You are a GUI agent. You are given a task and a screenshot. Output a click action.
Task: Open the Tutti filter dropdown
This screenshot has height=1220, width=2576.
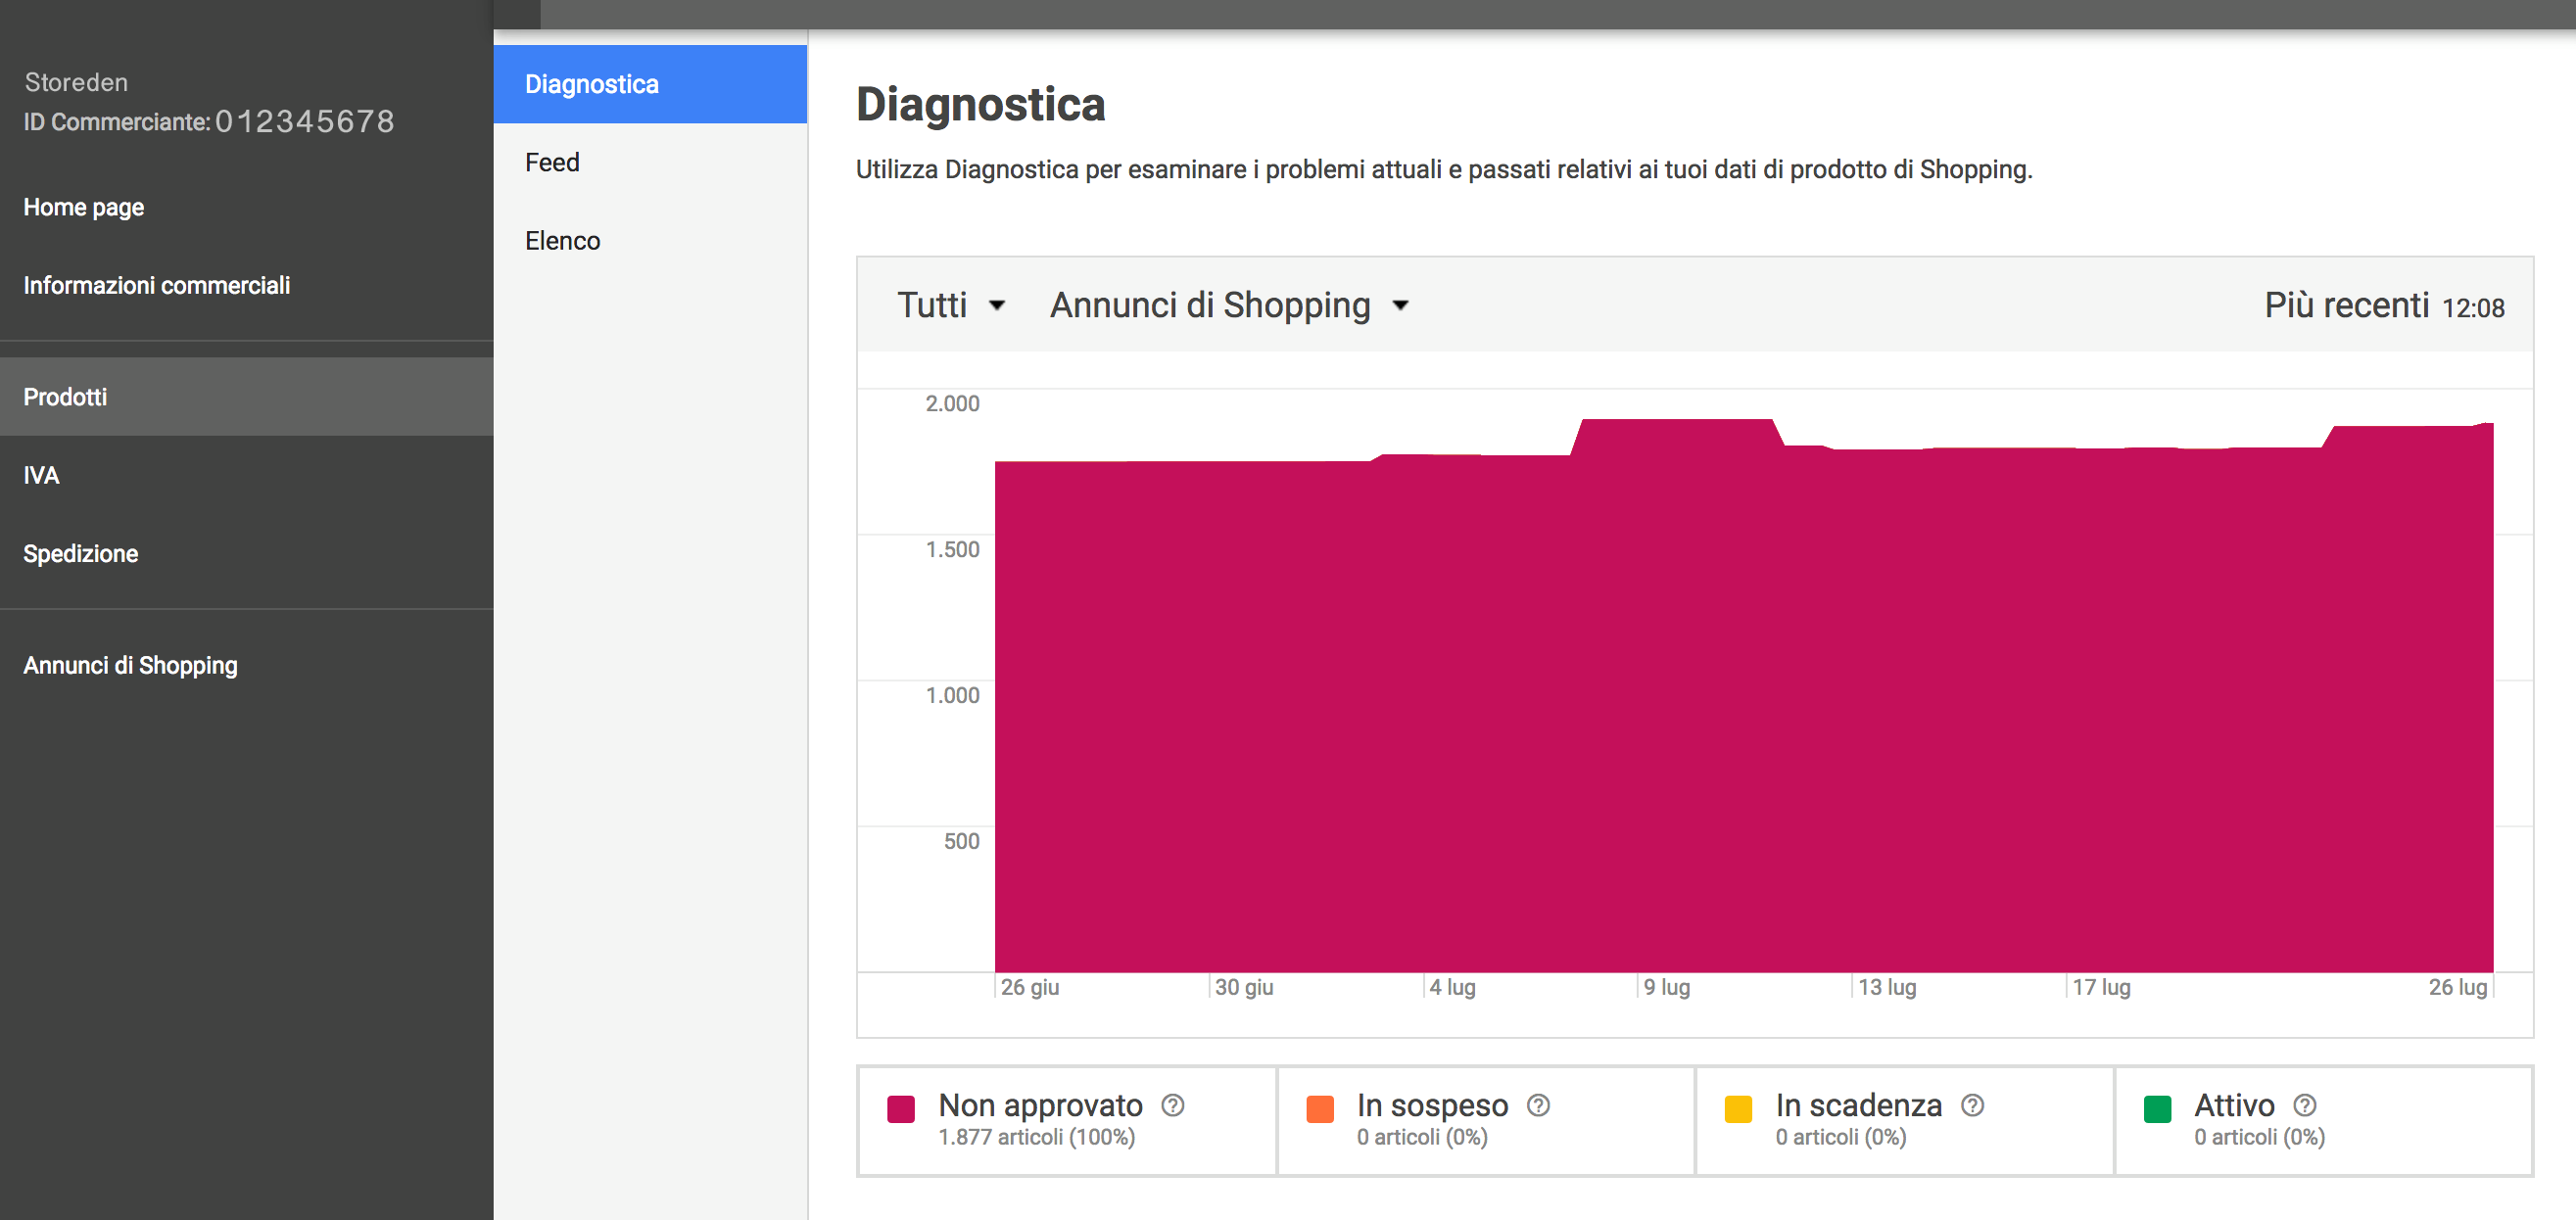950,305
